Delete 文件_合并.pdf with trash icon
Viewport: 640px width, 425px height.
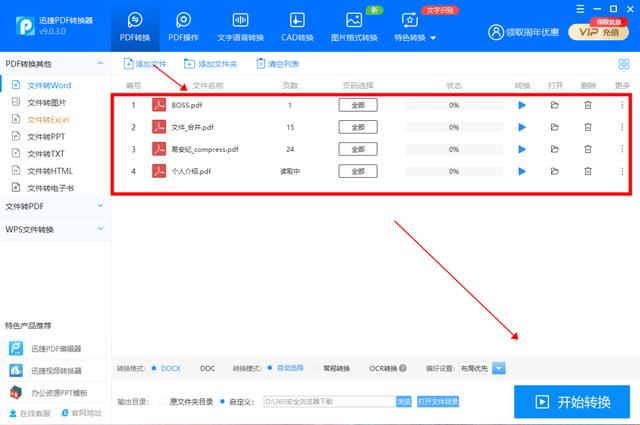pos(588,127)
